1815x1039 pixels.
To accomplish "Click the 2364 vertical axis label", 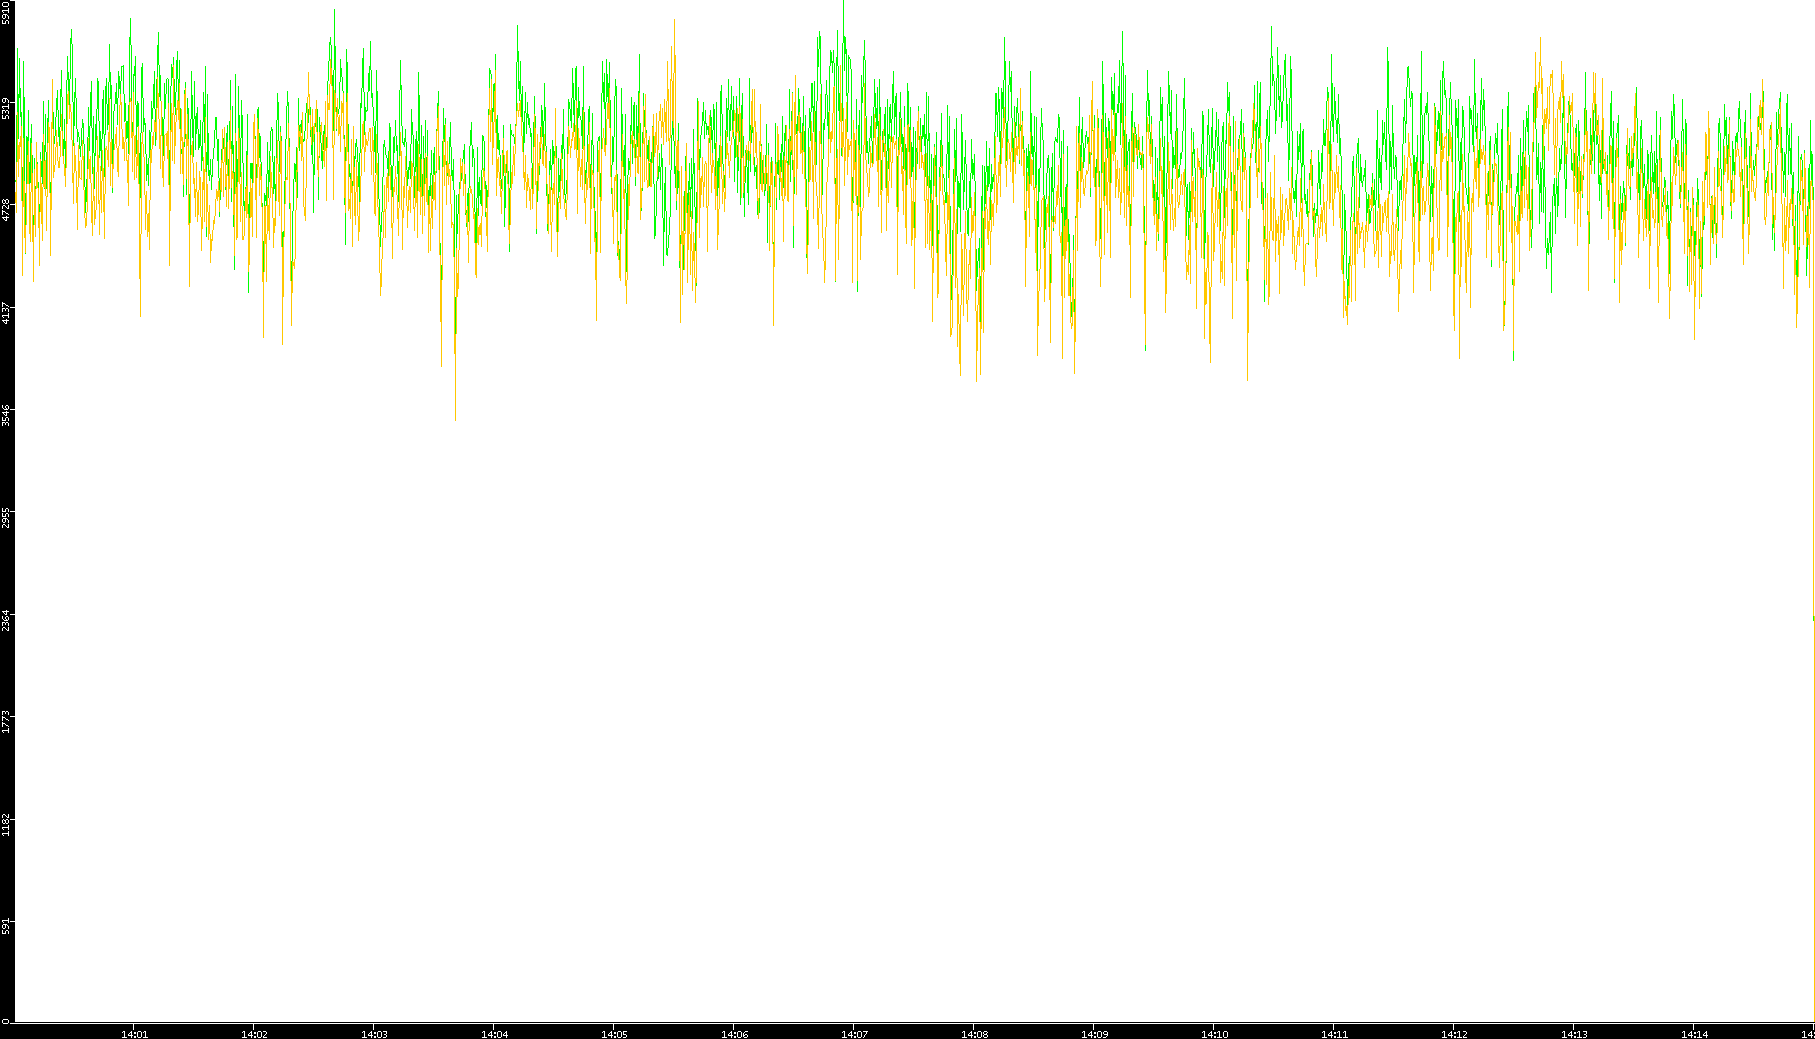I will coord(6,620).
